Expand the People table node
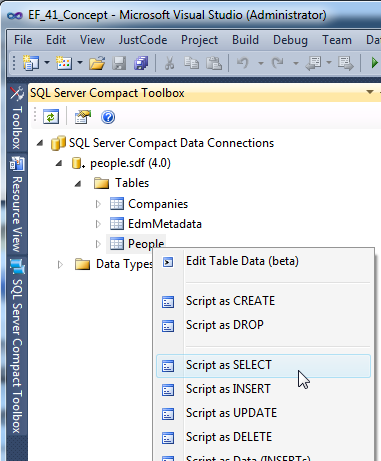 (98, 244)
